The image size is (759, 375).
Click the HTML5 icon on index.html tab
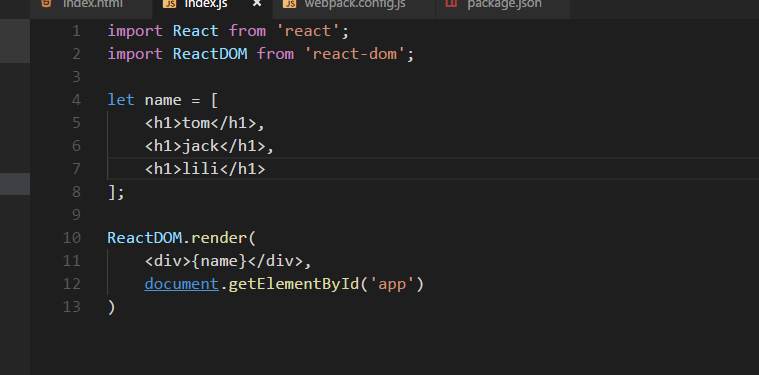point(46,4)
